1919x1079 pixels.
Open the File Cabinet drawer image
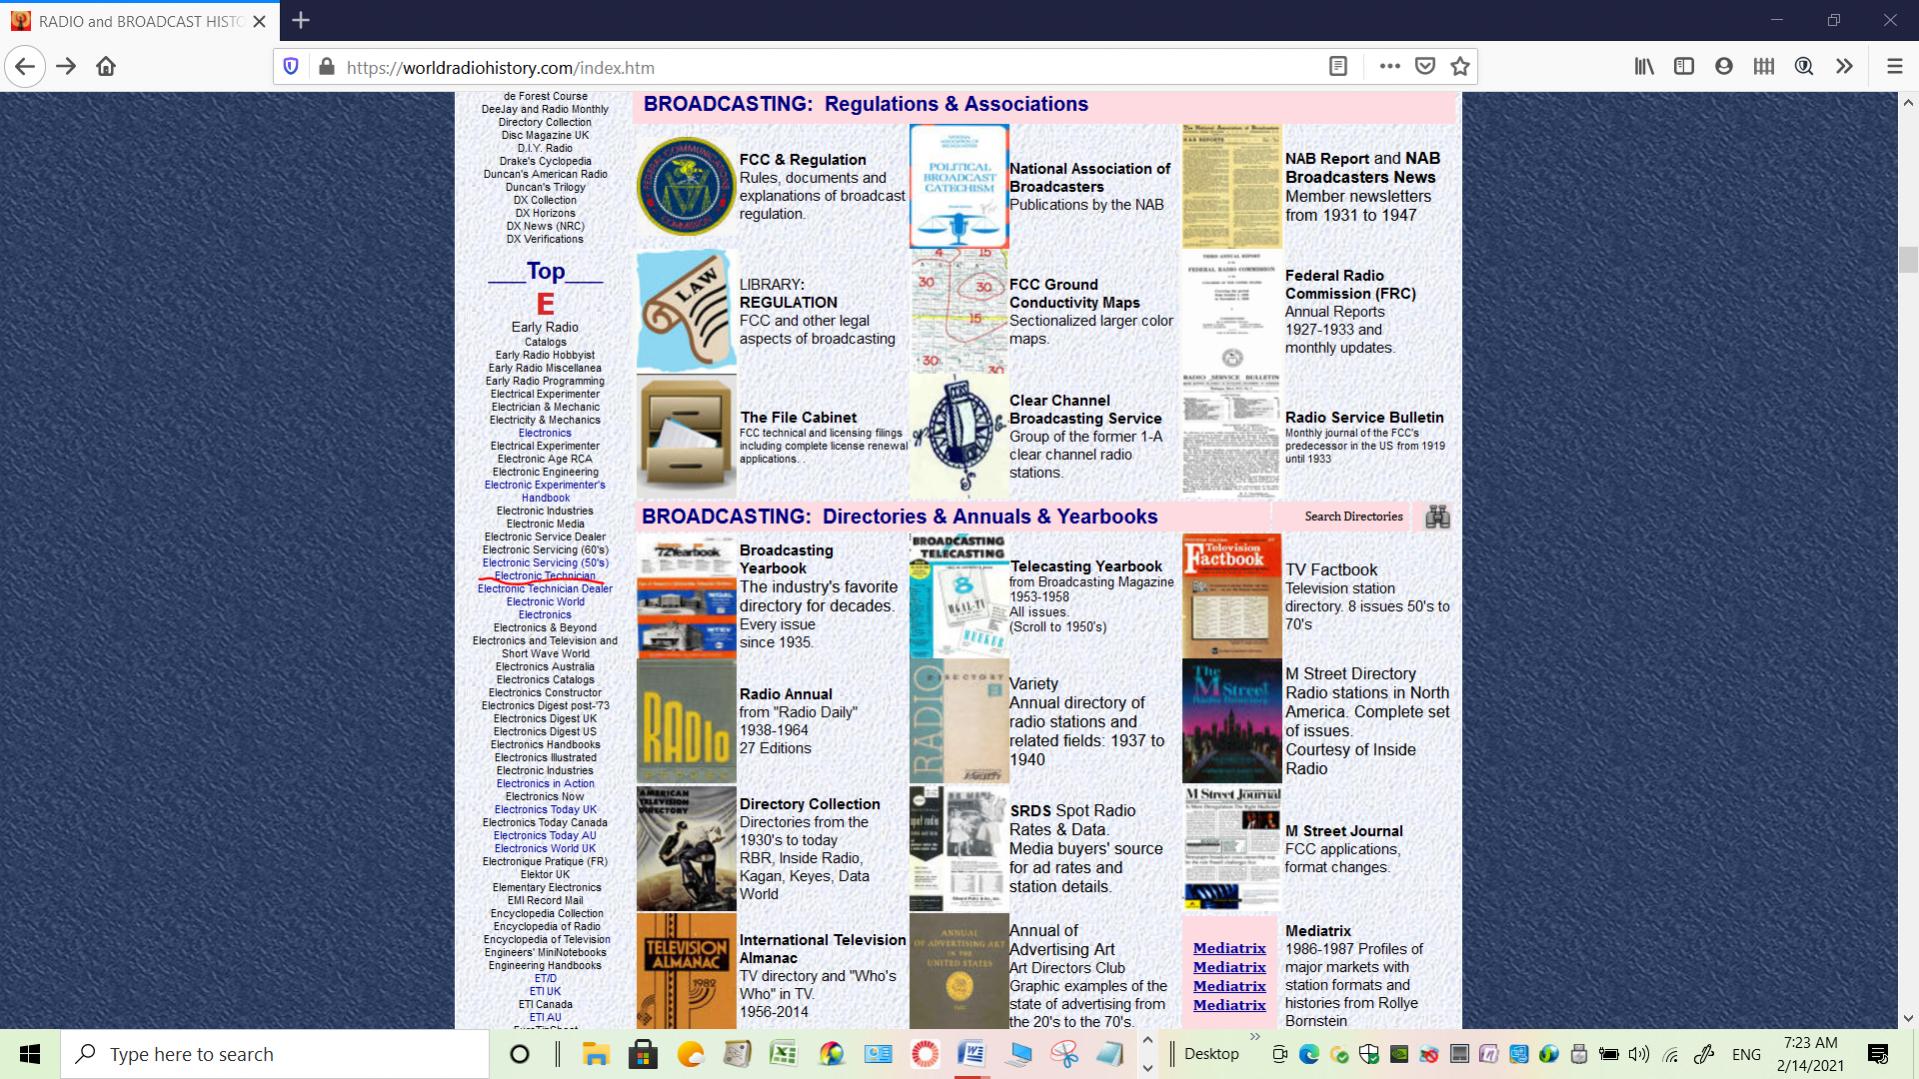[x=686, y=436]
